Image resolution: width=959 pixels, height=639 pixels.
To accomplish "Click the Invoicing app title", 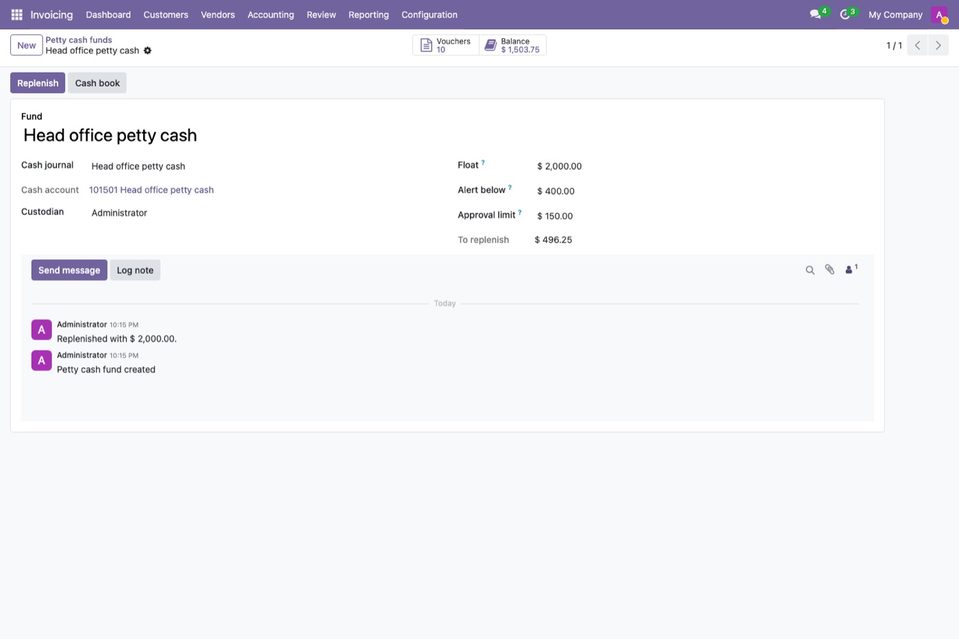I will pyautogui.click(x=51, y=15).
